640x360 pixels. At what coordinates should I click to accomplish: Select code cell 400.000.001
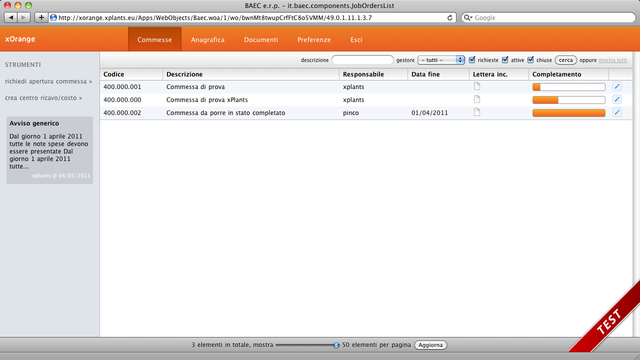122,87
